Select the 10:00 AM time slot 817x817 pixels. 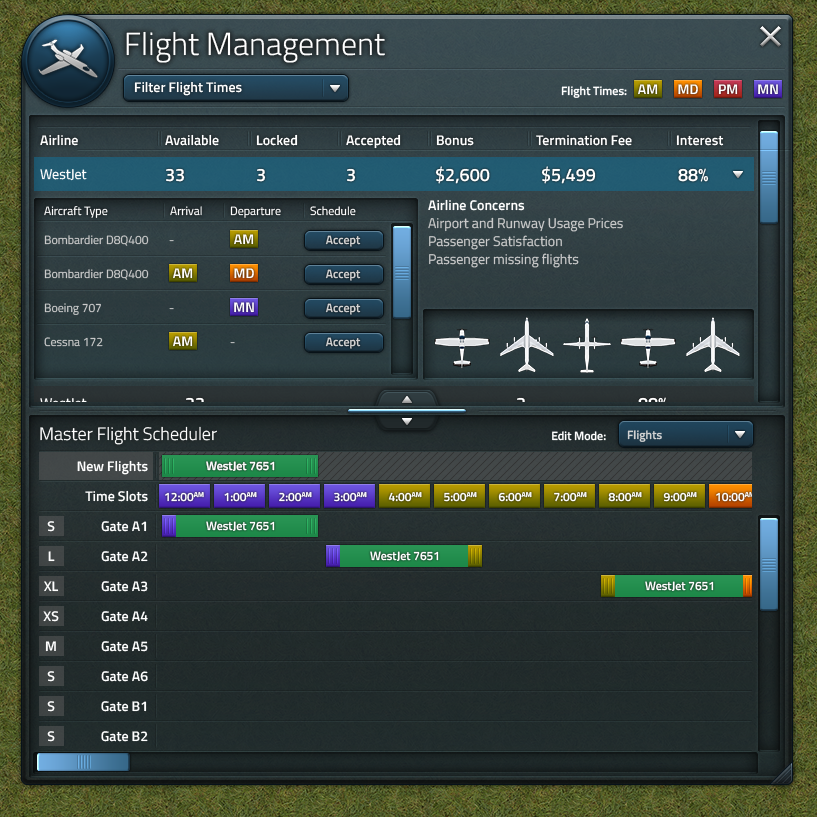tap(731, 497)
